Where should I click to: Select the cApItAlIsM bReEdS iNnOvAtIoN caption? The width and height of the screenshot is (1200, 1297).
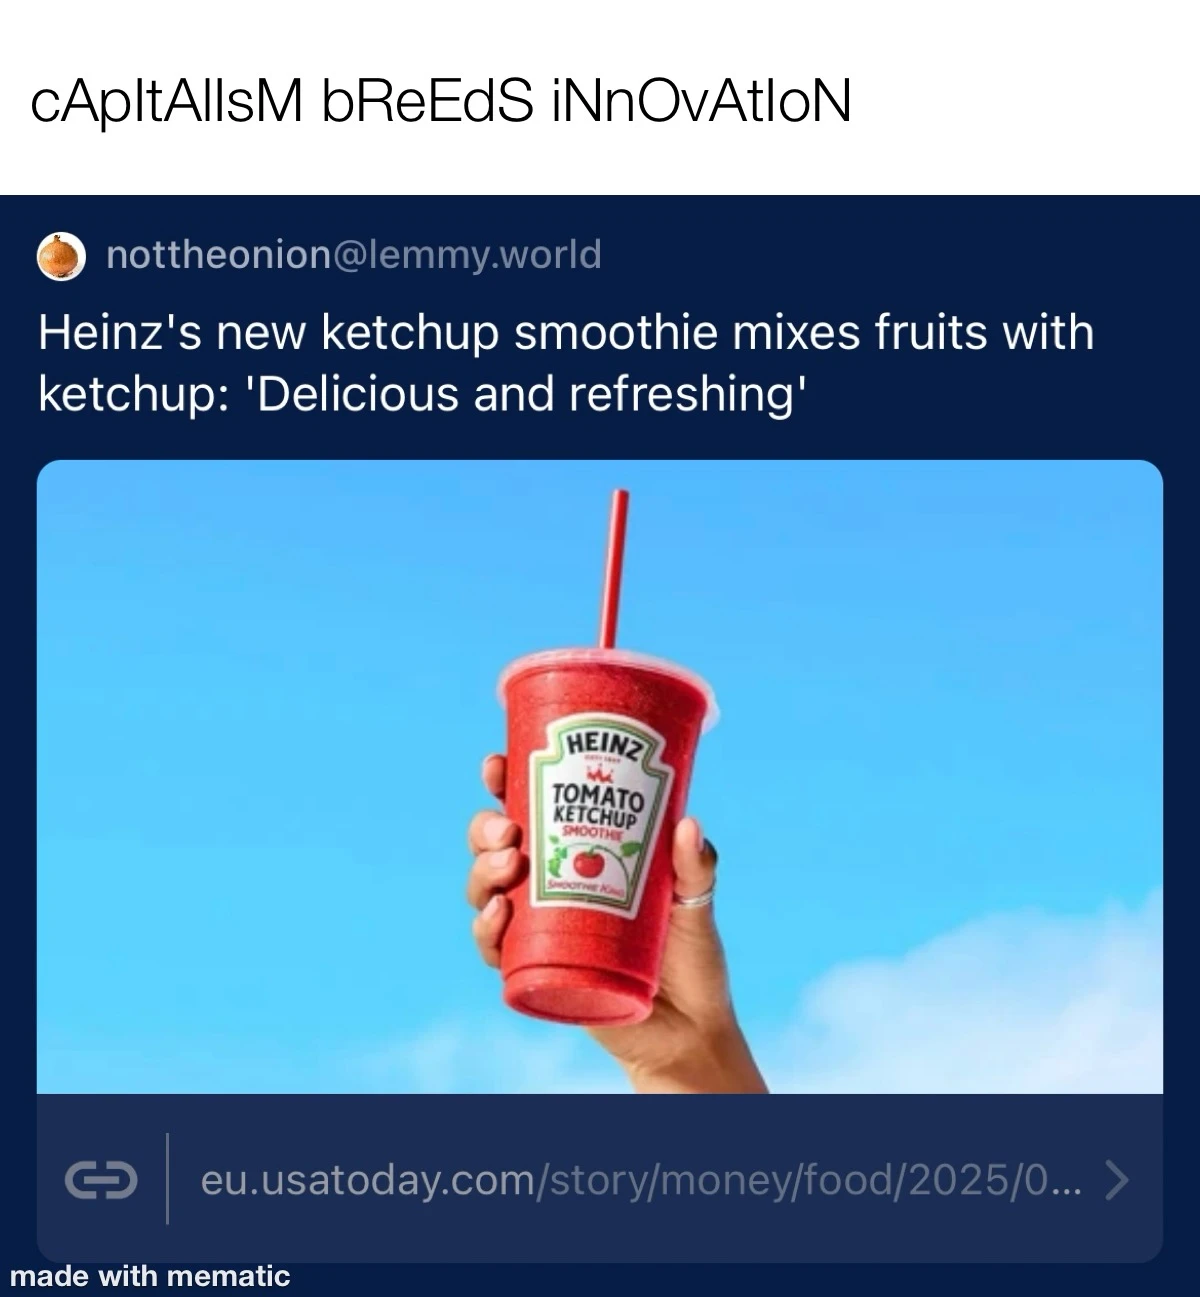[x=441, y=101]
